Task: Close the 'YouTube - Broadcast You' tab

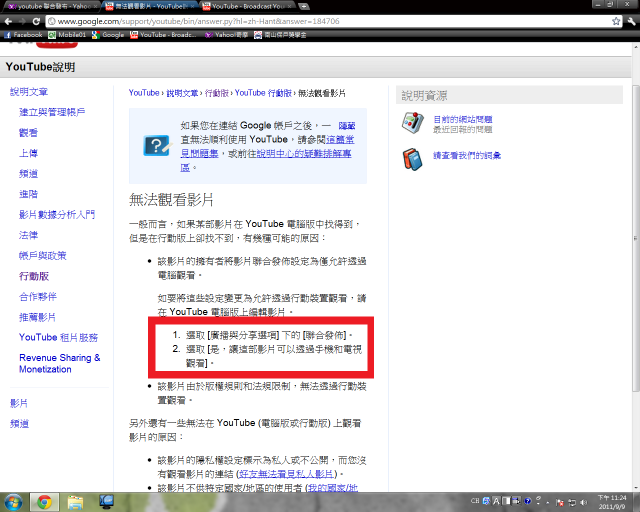Action: (290, 6)
